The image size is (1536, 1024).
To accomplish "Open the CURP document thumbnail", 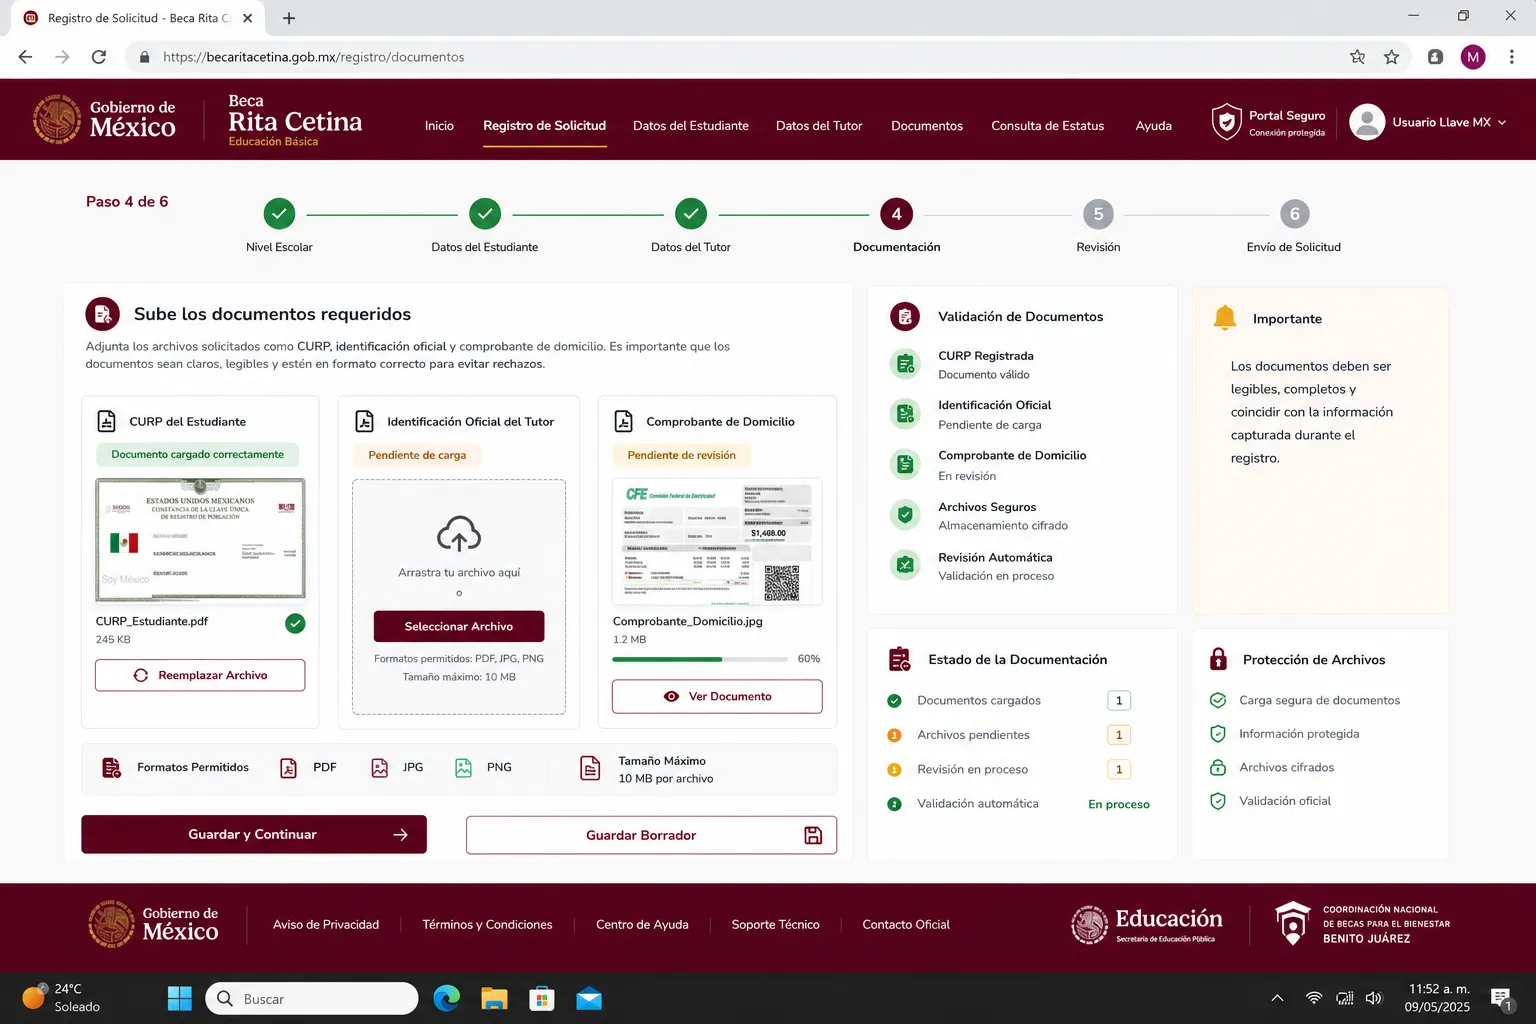I will pyautogui.click(x=200, y=540).
